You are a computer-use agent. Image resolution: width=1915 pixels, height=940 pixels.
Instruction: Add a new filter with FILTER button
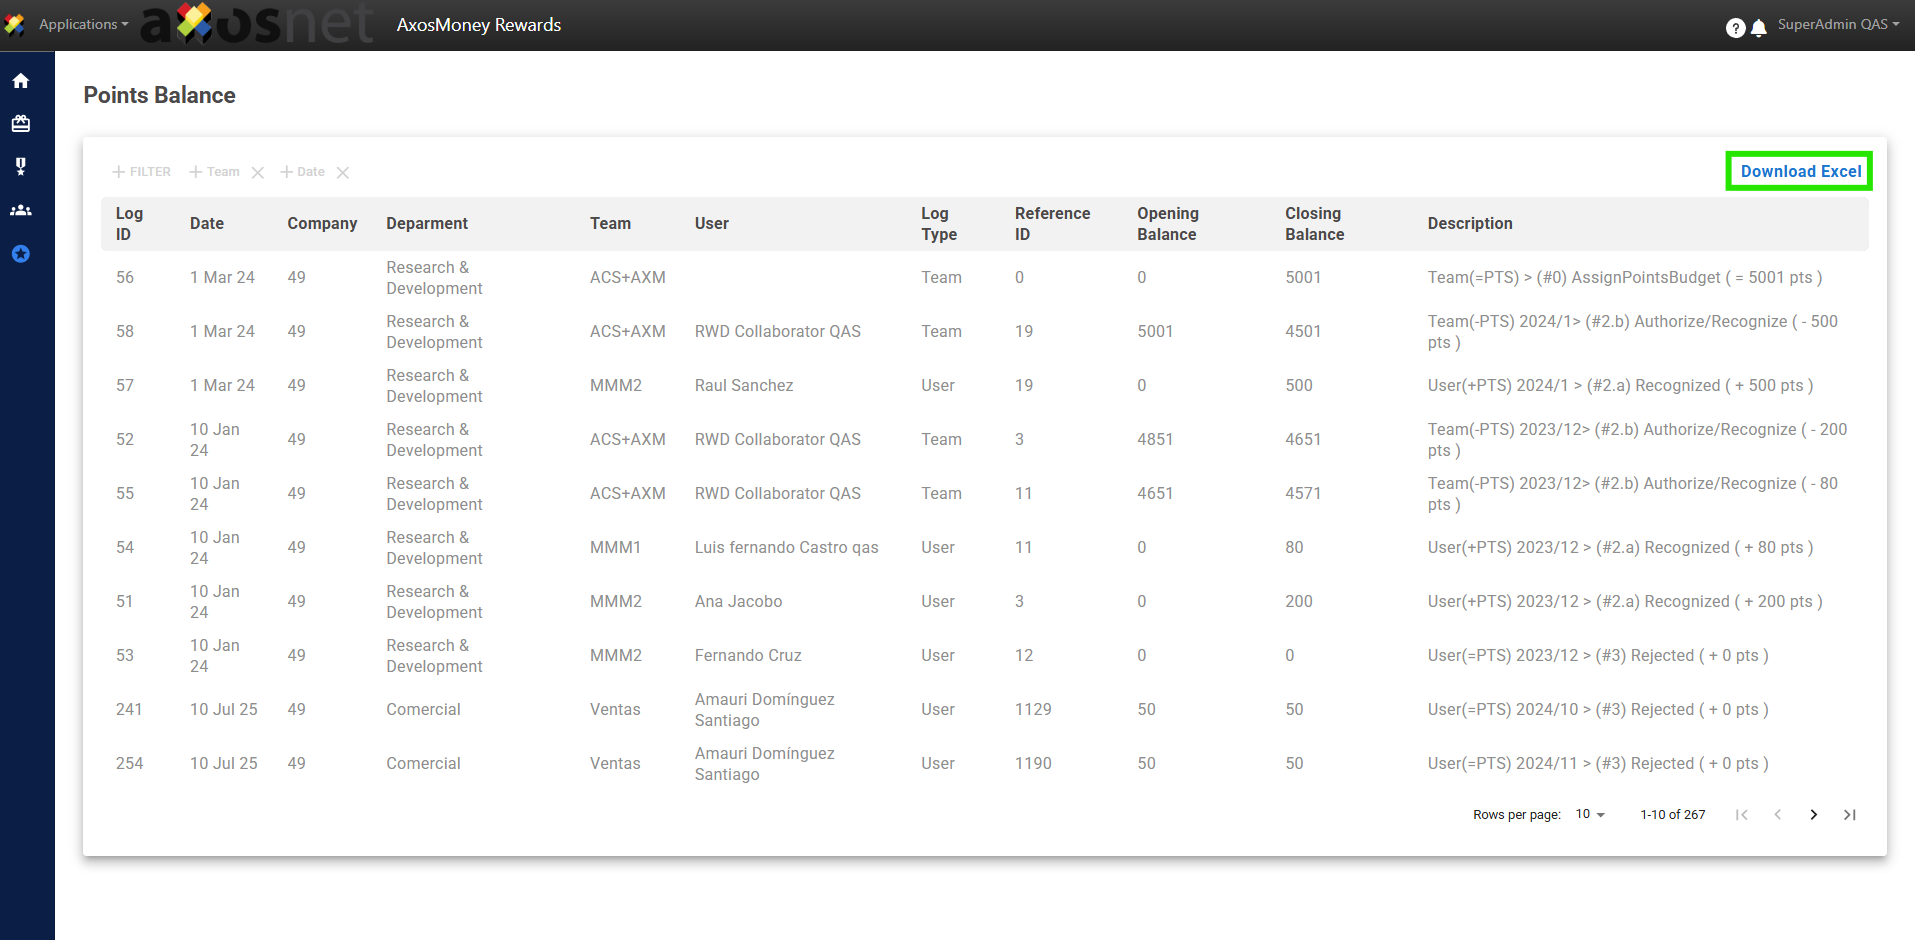coord(142,172)
